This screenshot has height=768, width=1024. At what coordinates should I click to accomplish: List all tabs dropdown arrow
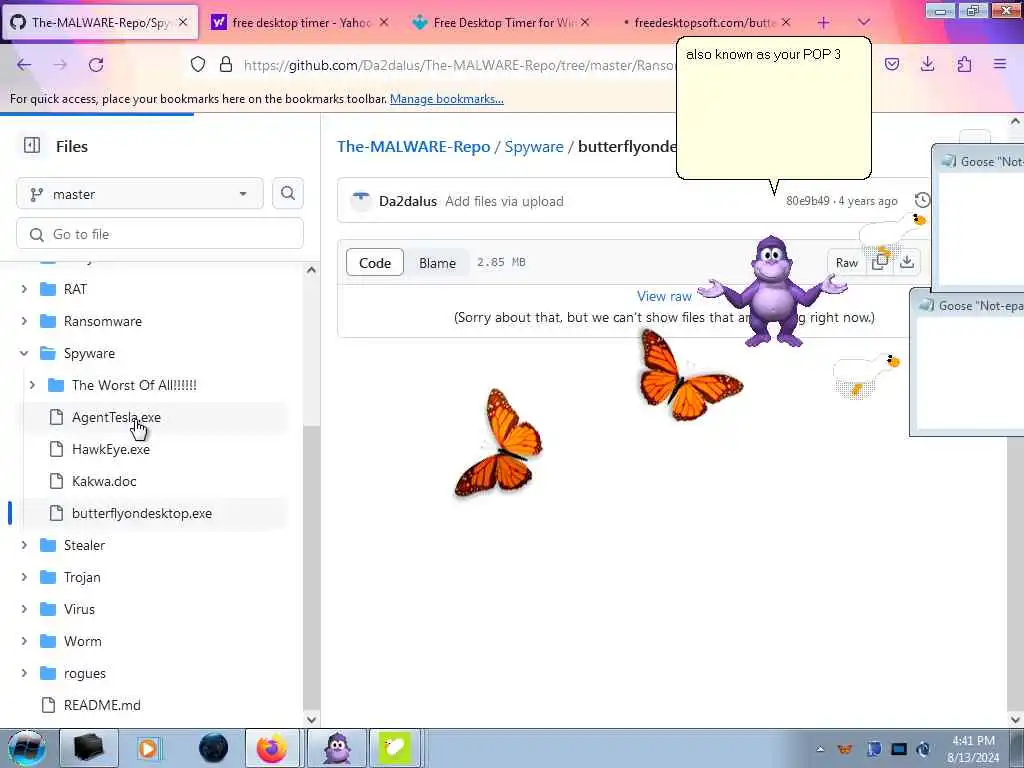(863, 23)
